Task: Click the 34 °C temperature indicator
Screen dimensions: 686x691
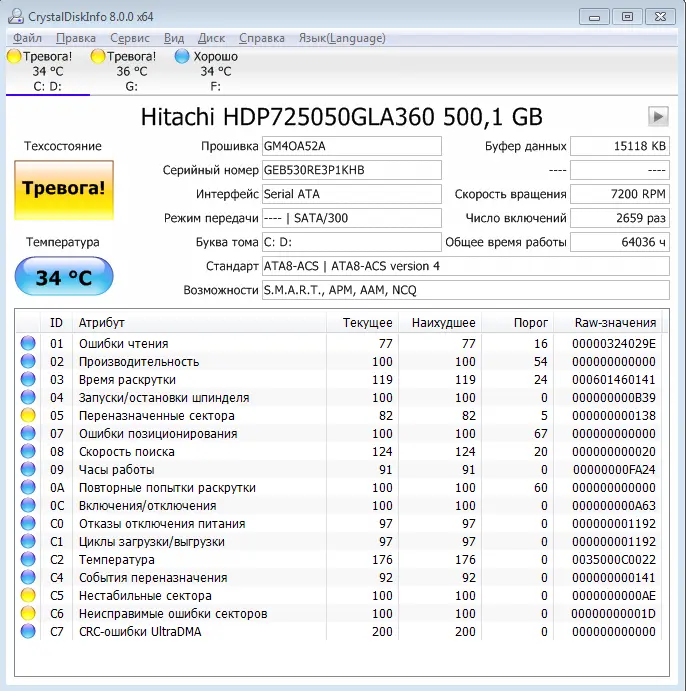Action: [63, 277]
